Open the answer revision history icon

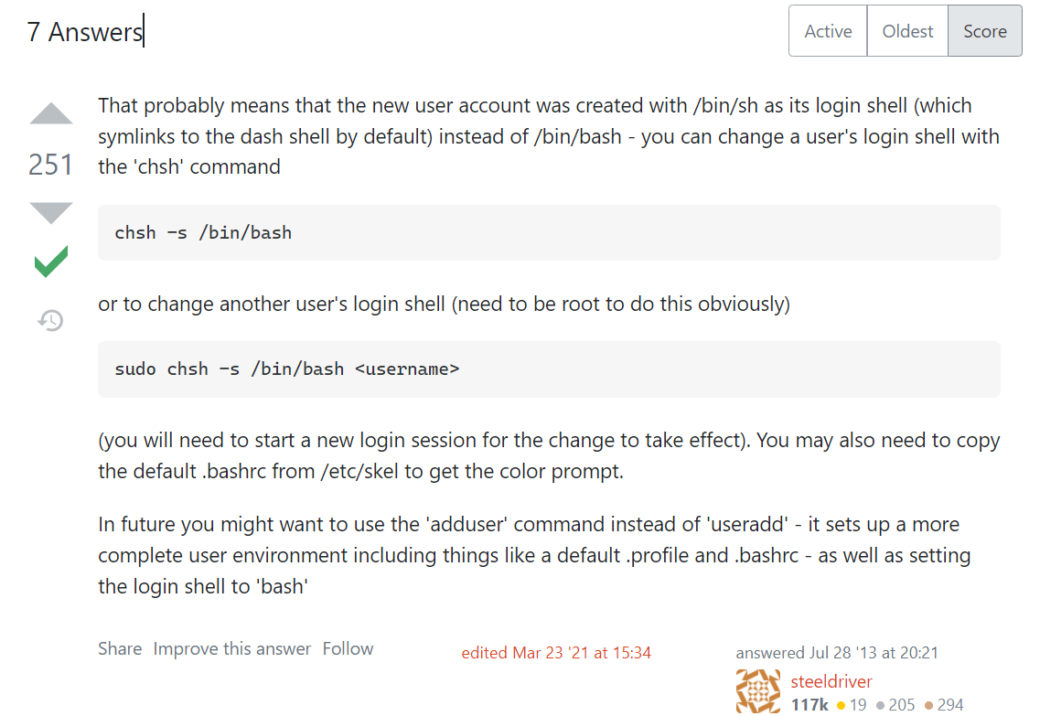(x=49, y=320)
